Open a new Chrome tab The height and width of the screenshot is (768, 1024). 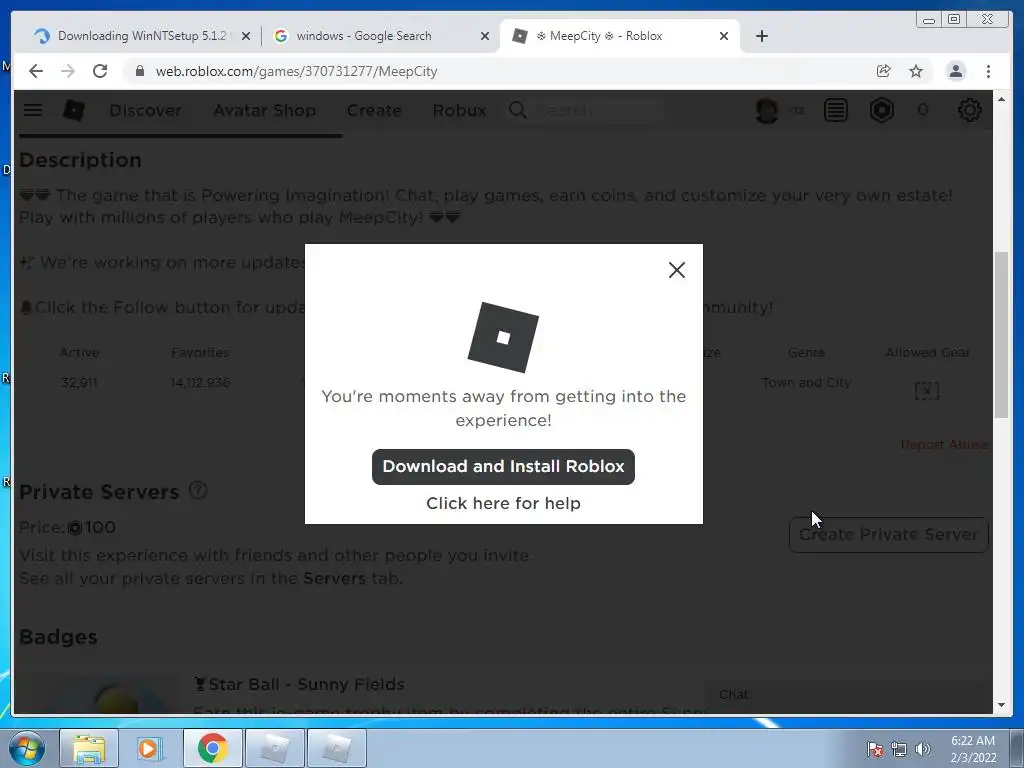pyautogui.click(x=761, y=36)
